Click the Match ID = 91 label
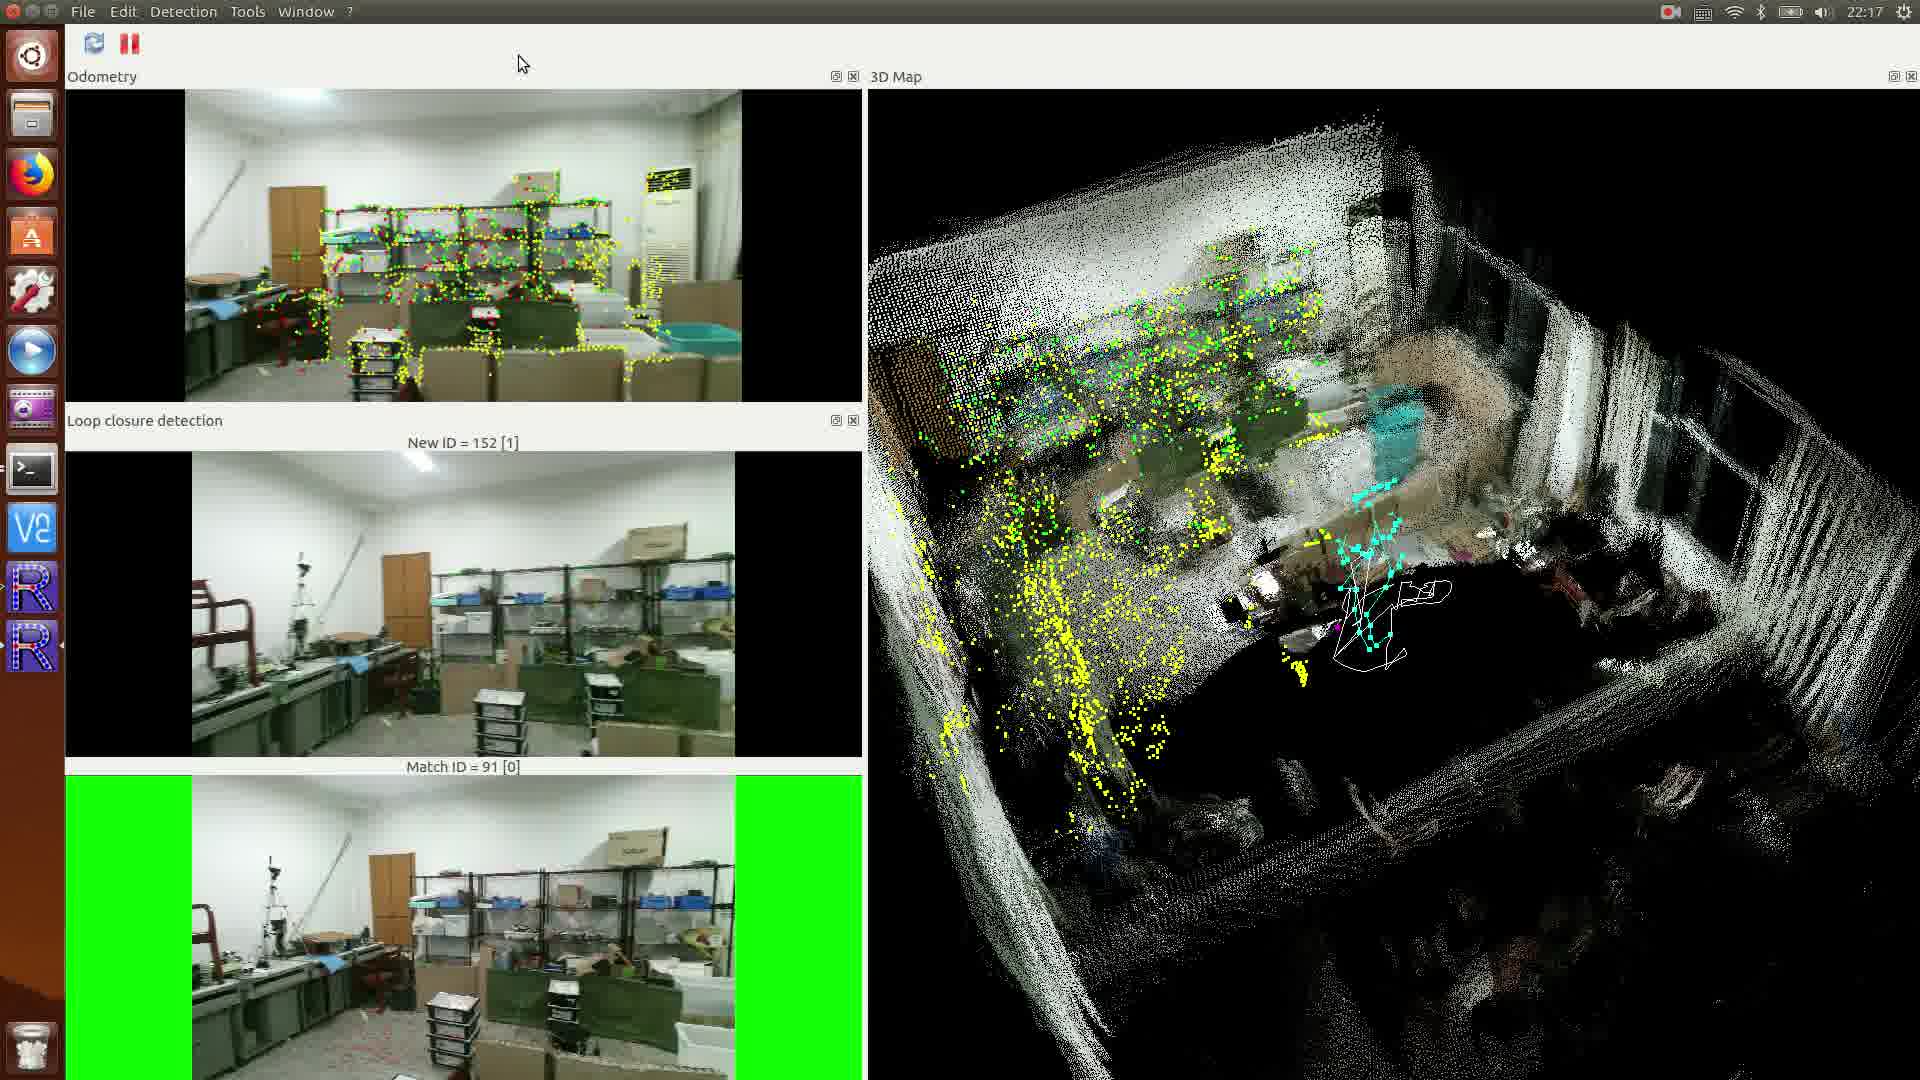 click(x=461, y=766)
